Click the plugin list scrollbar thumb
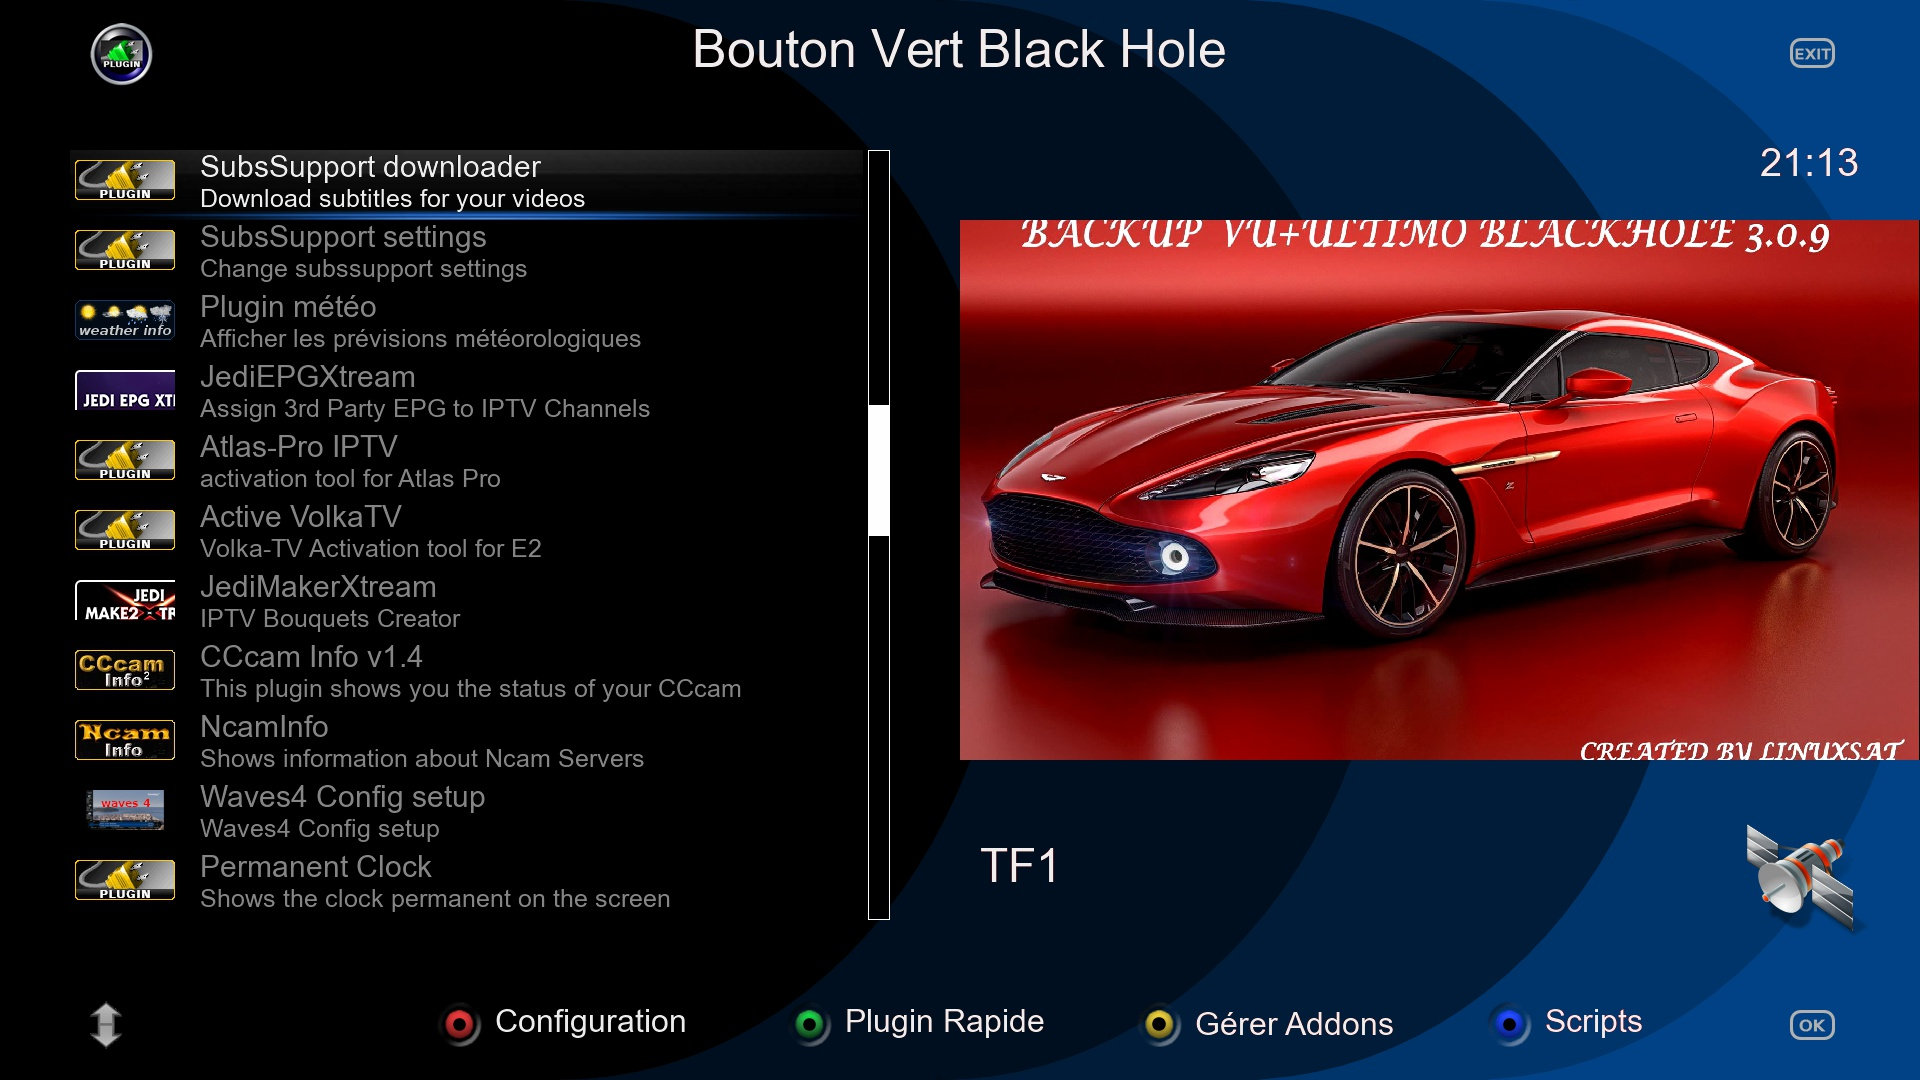 (x=879, y=470)
